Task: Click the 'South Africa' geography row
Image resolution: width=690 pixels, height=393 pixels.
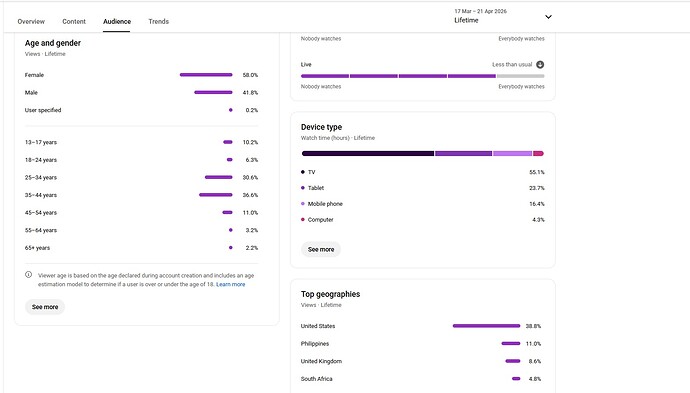Action: click(x=421, y=379)
